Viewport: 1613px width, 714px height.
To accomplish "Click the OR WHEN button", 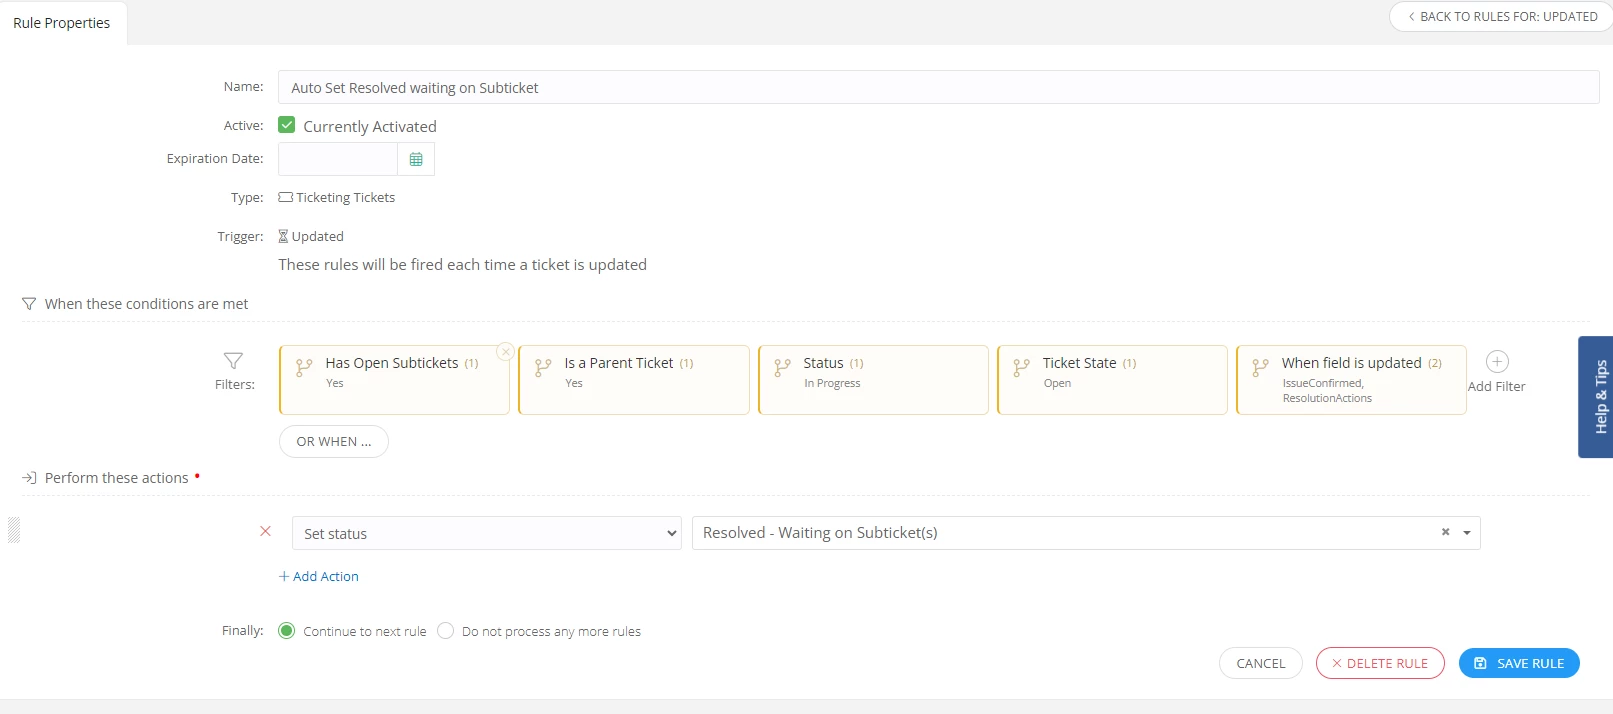I will tap(334, 441).
